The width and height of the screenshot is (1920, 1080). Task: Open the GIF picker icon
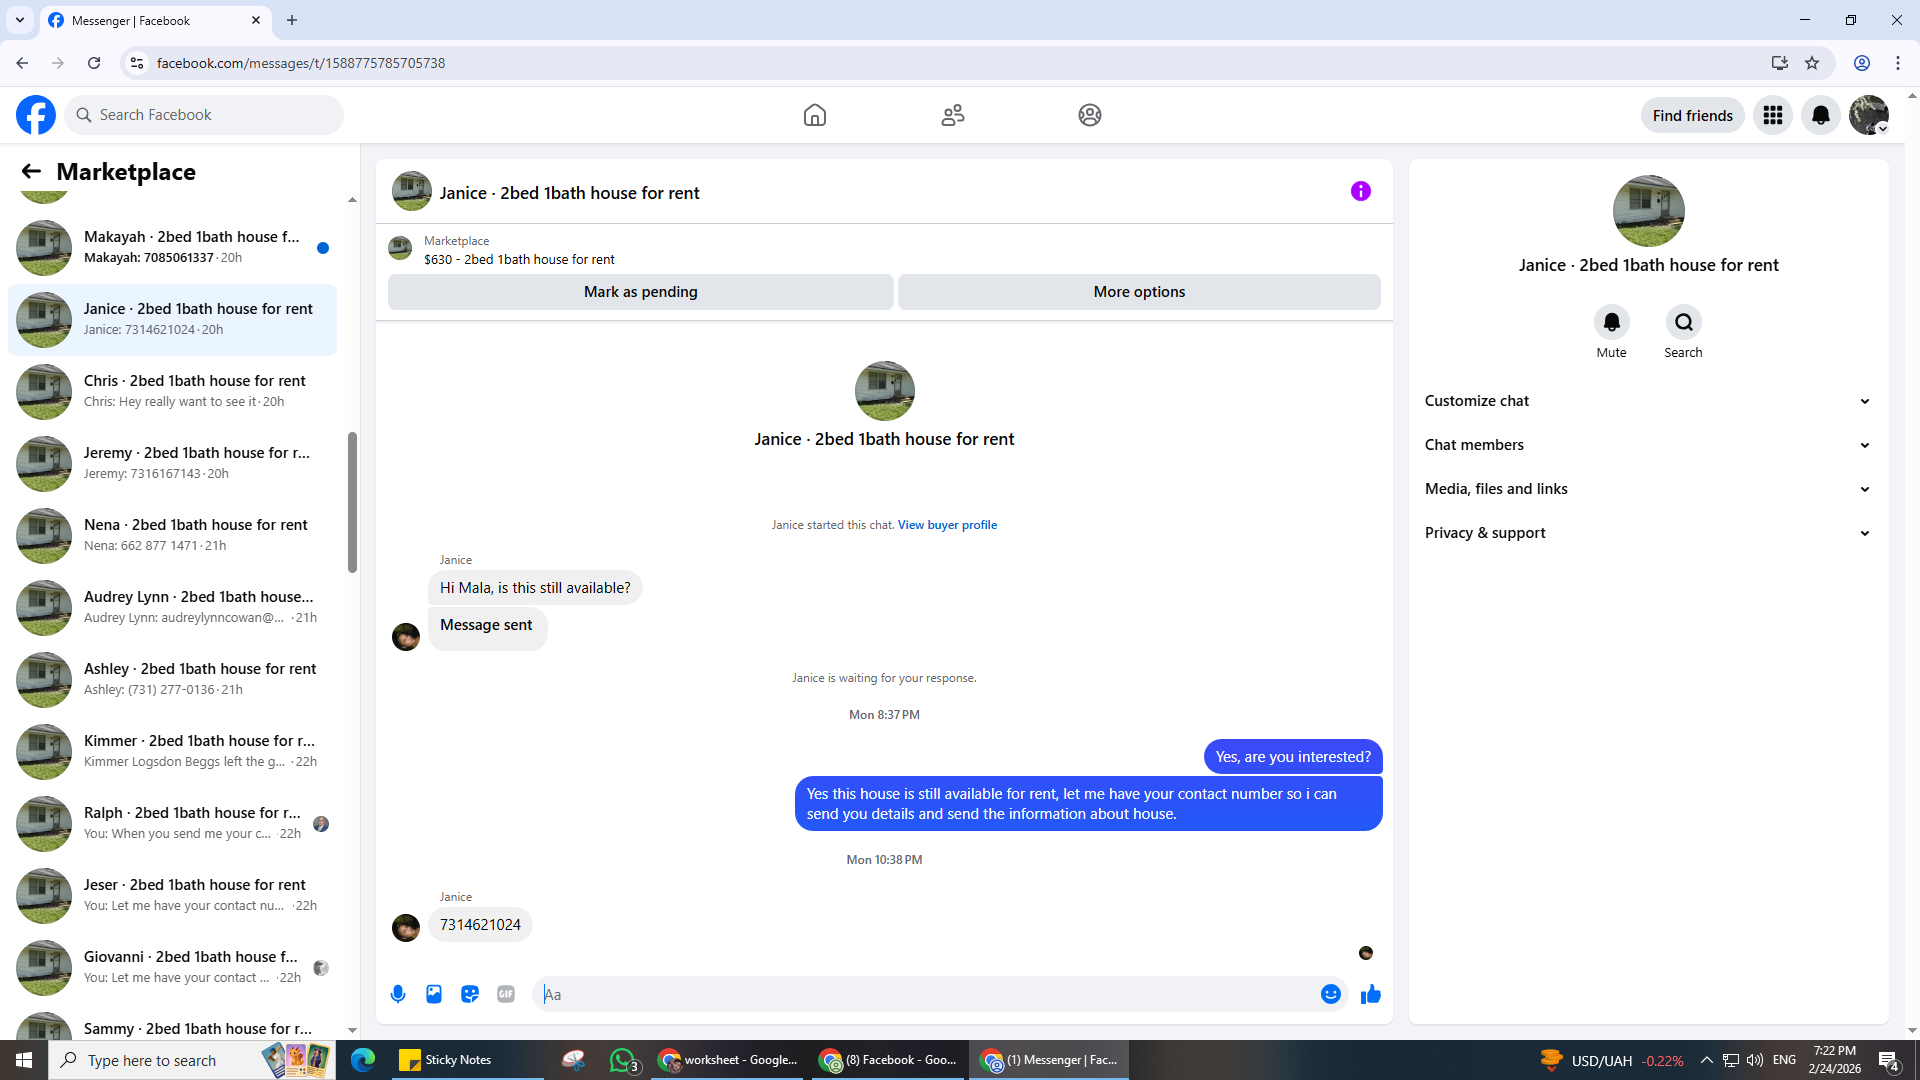point(506,994)
